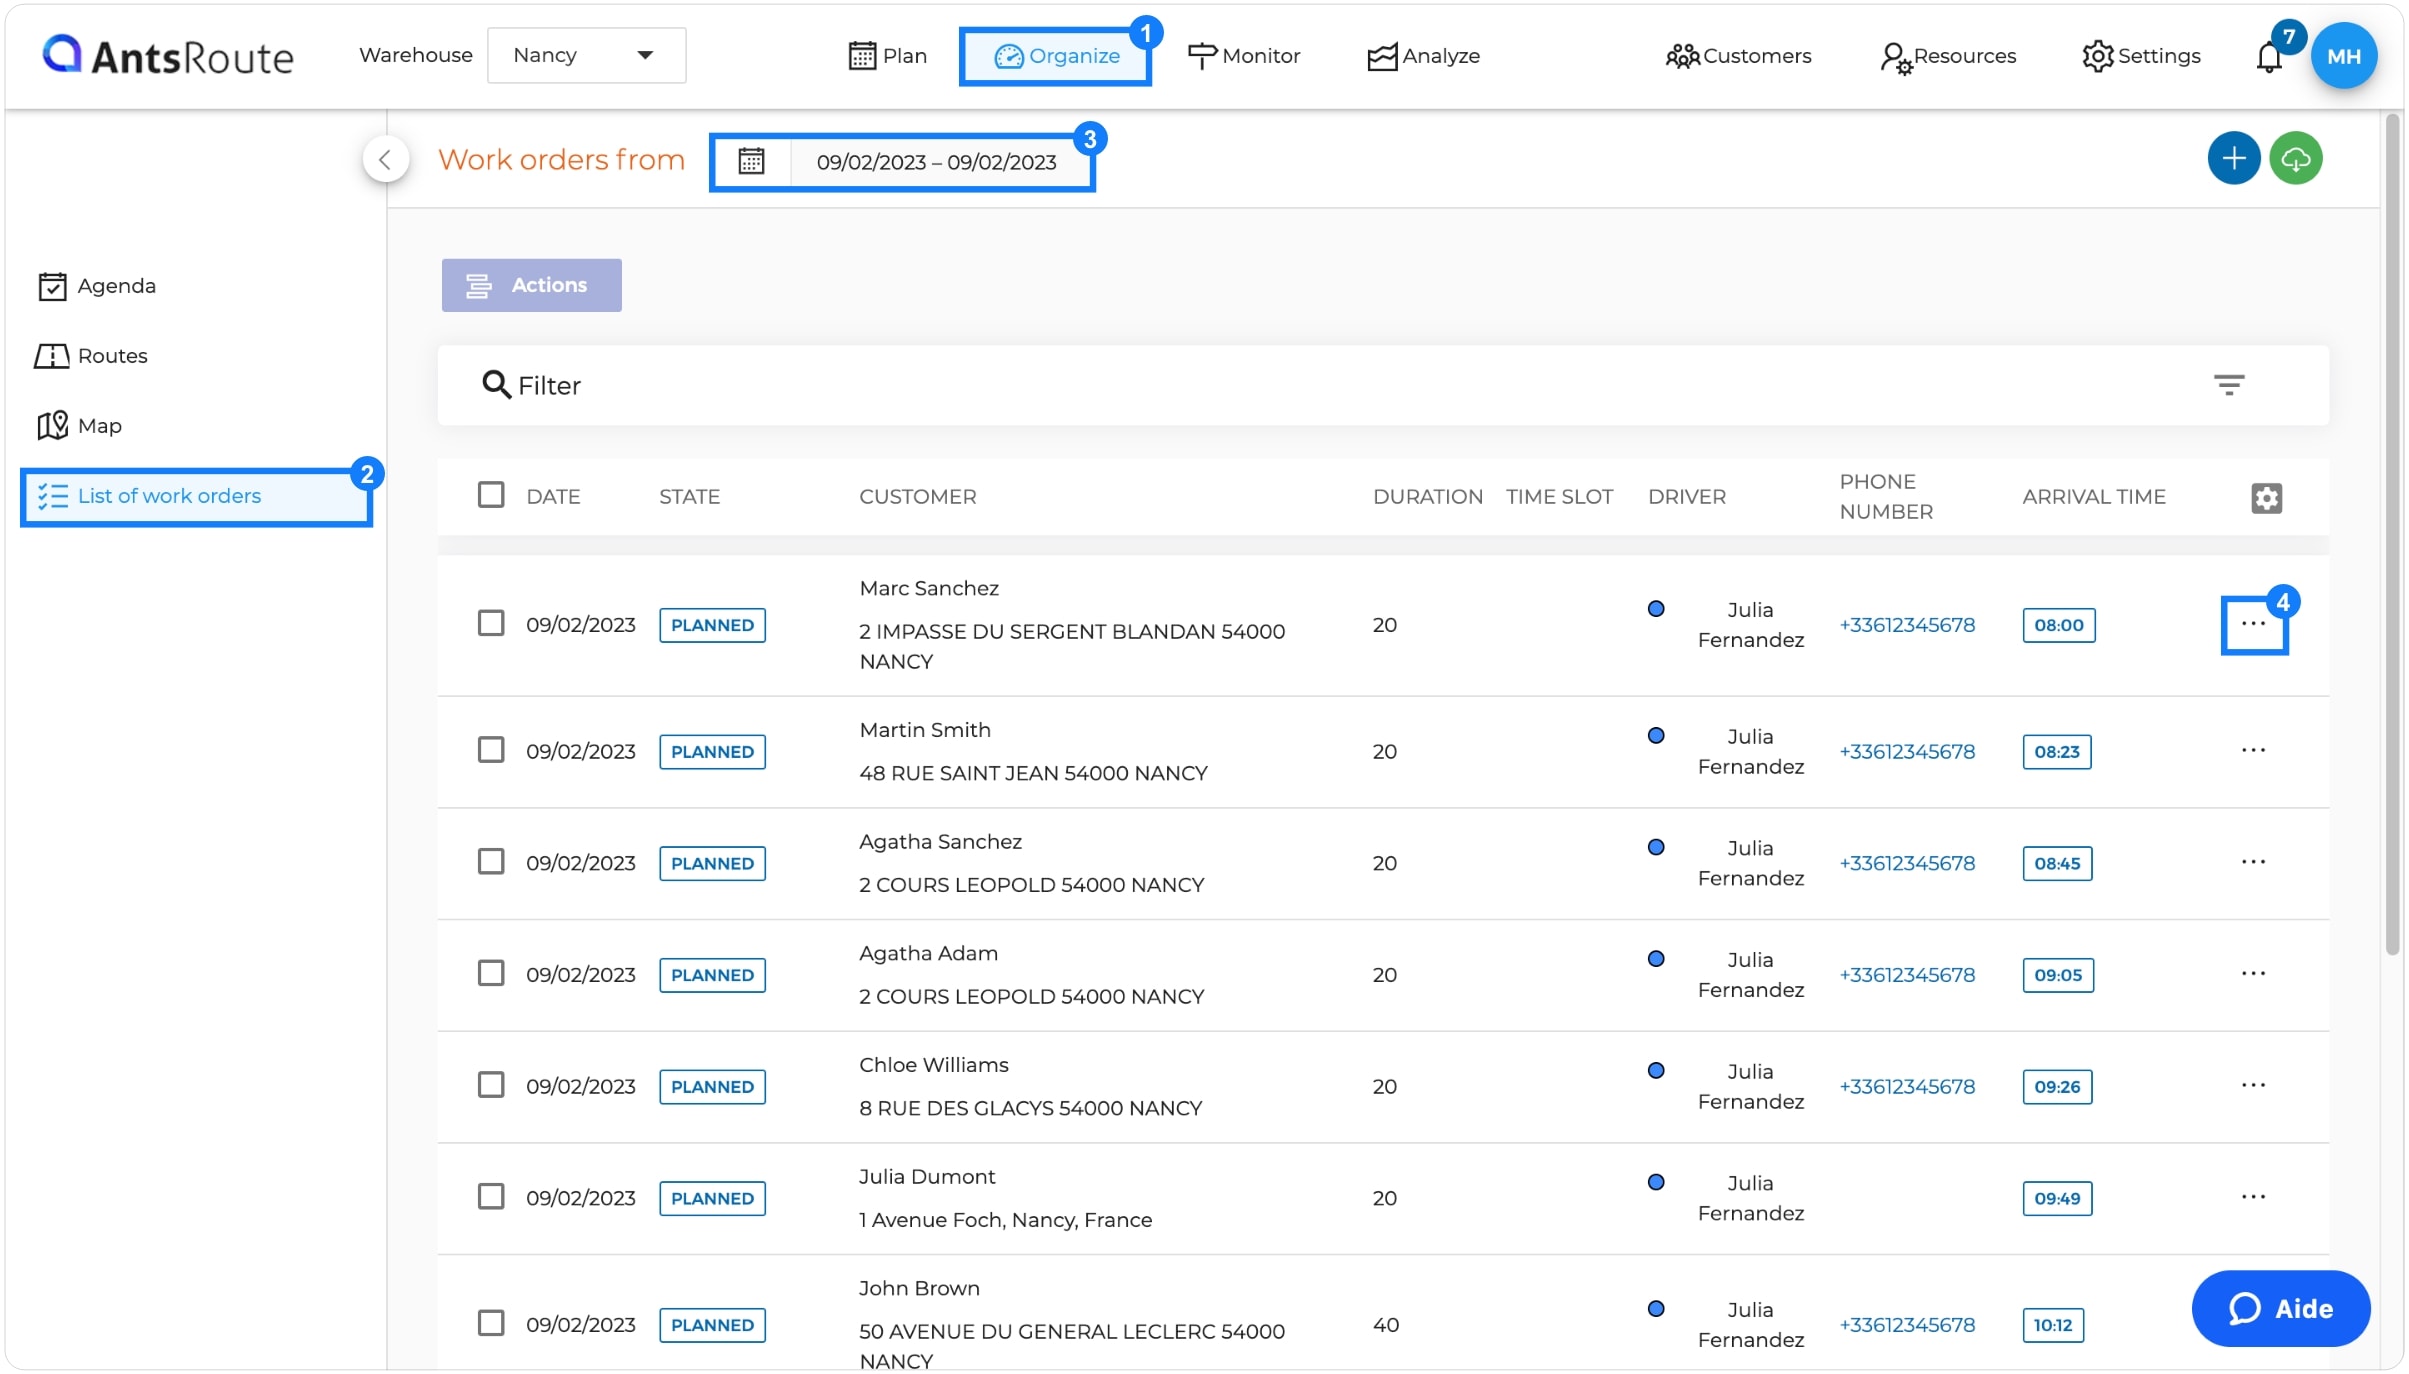Open the Actions button
This screenshot has height=1374, width=2409.
tap(531, 285)
